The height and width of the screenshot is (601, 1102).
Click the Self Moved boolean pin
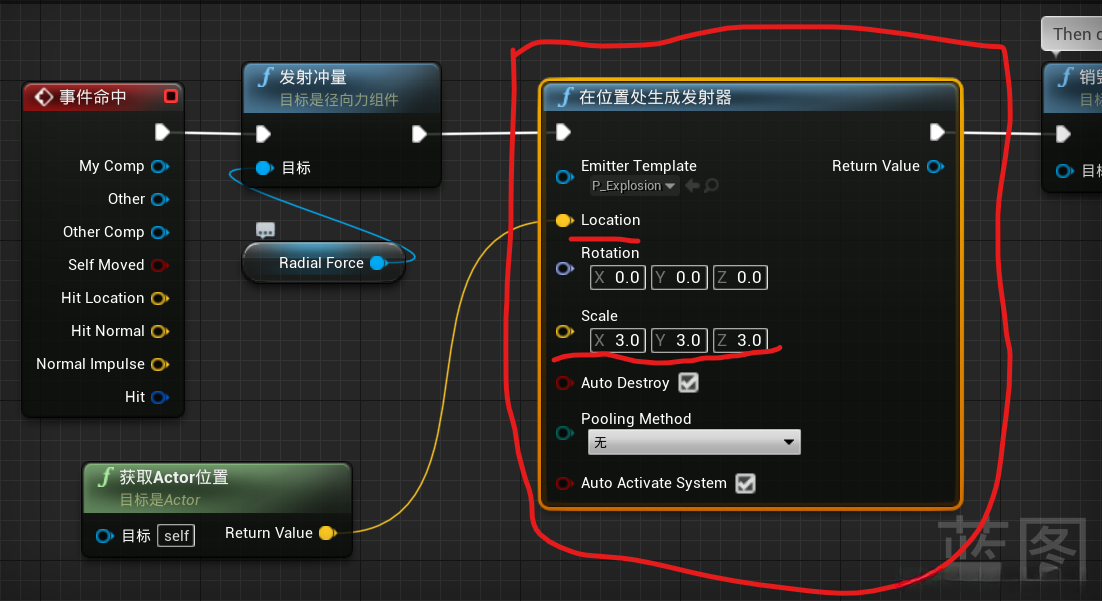(x=160, y=266)
